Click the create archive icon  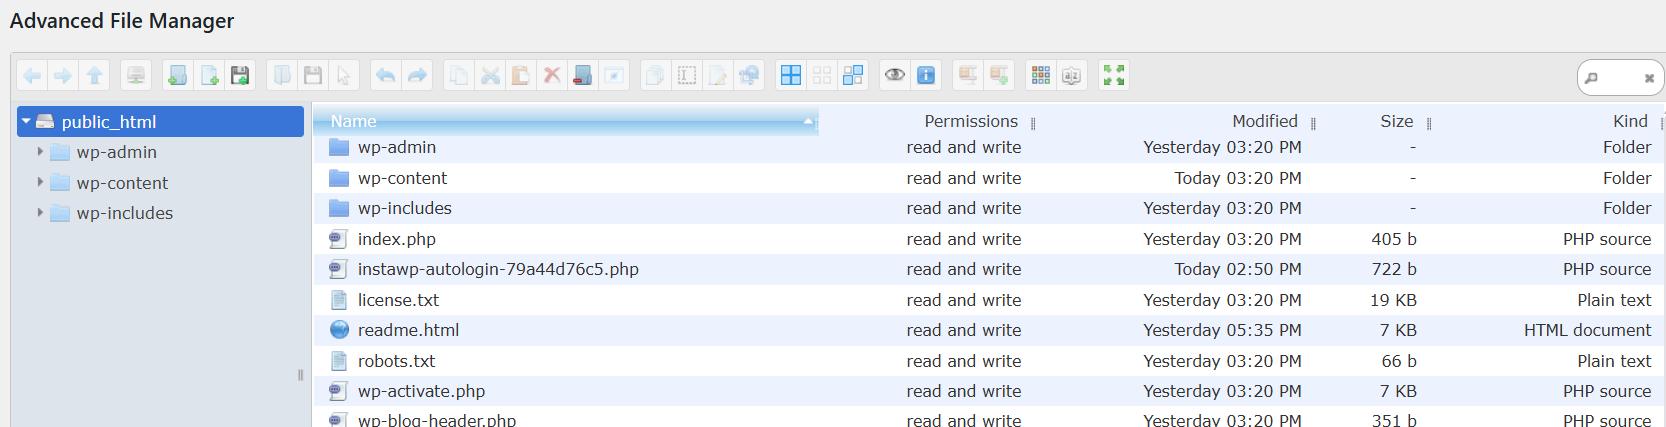click(x=999, y=76)
